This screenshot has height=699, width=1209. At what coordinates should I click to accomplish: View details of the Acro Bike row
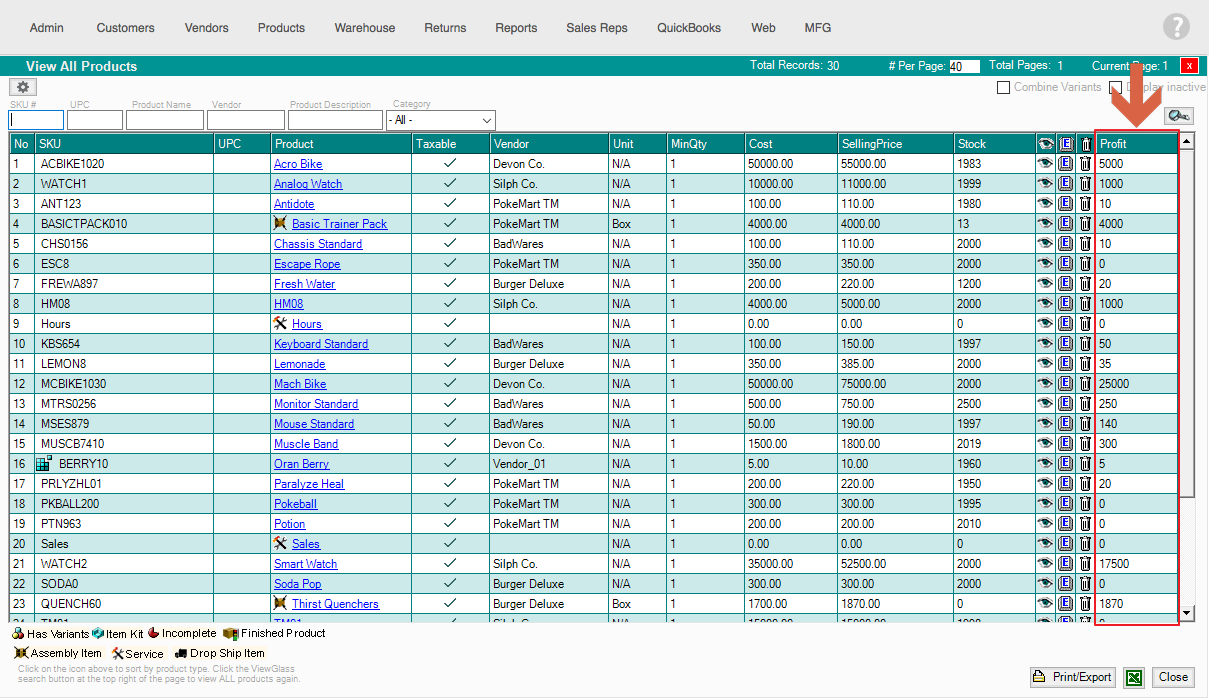coord(1045,164)
